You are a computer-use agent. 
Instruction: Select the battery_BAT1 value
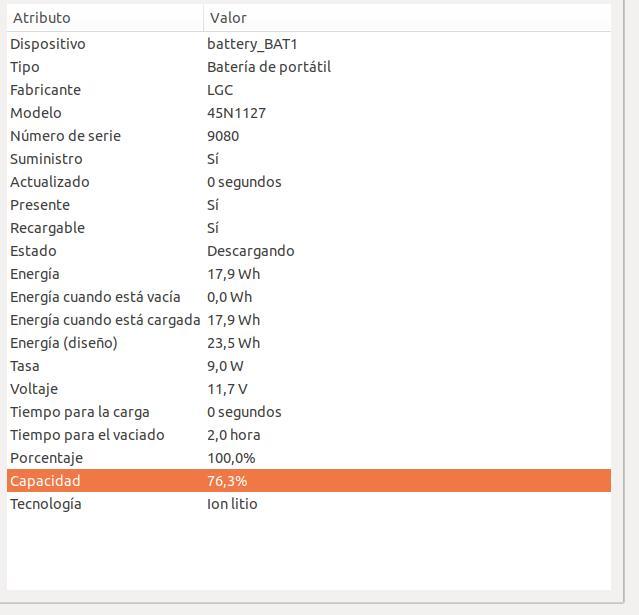point(252,44)
